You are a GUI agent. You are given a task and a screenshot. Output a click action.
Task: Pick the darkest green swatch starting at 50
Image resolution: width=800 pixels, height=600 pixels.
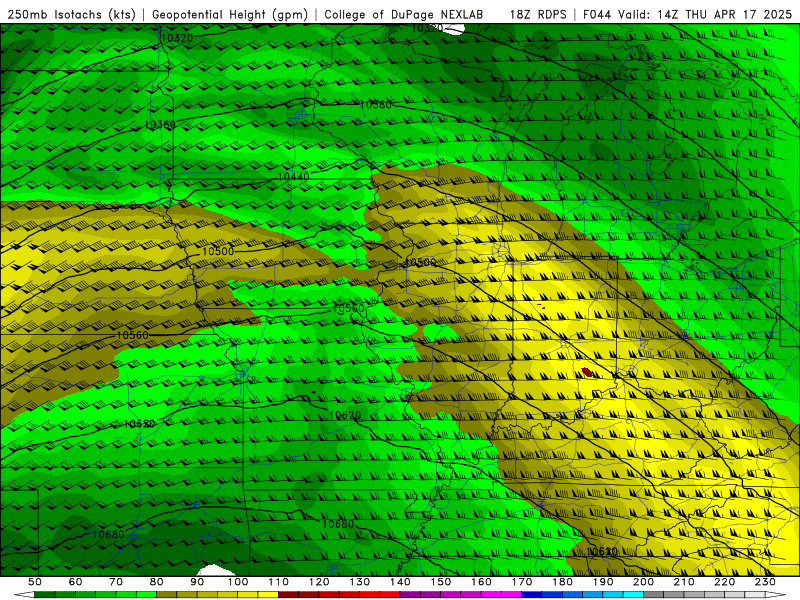pos(45,595)
